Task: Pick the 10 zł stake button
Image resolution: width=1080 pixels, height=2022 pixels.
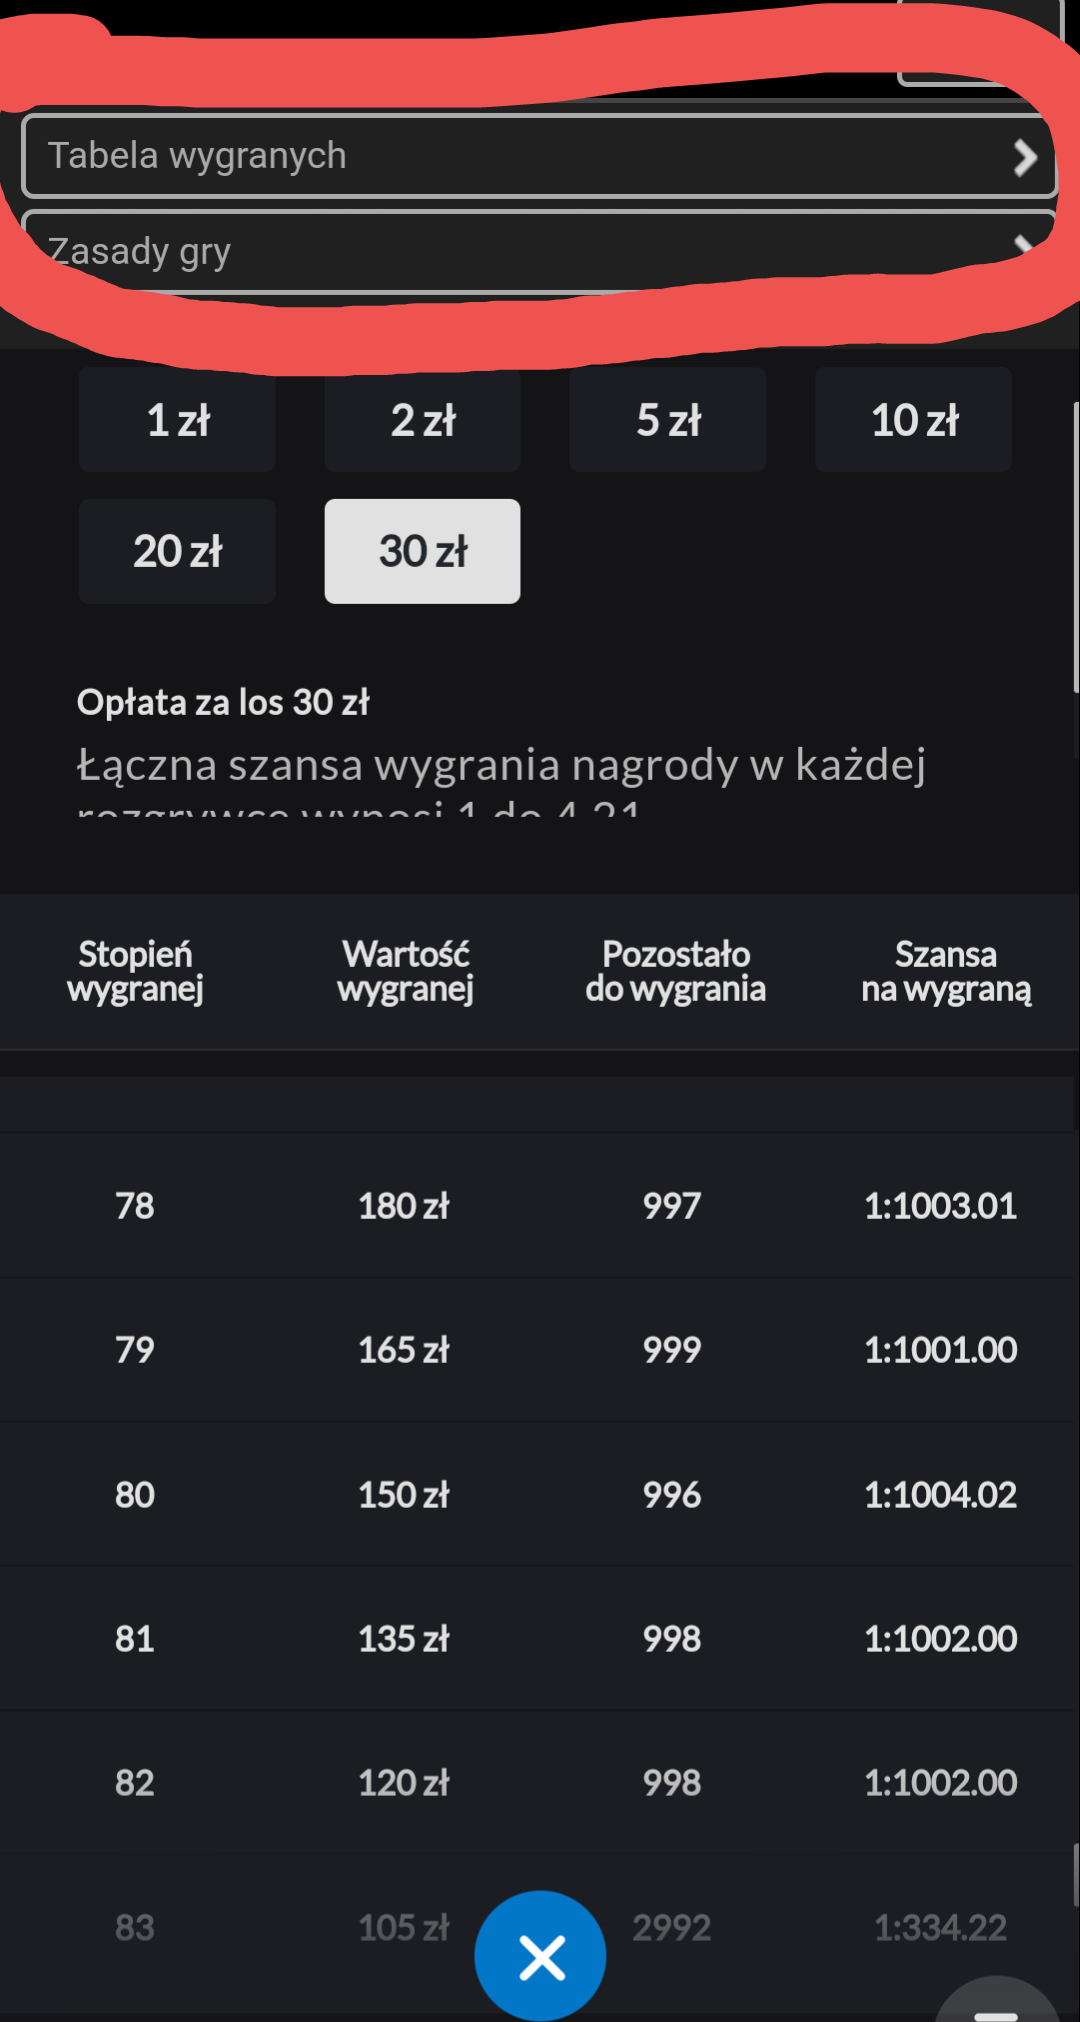Action: [x=913, y=420]
